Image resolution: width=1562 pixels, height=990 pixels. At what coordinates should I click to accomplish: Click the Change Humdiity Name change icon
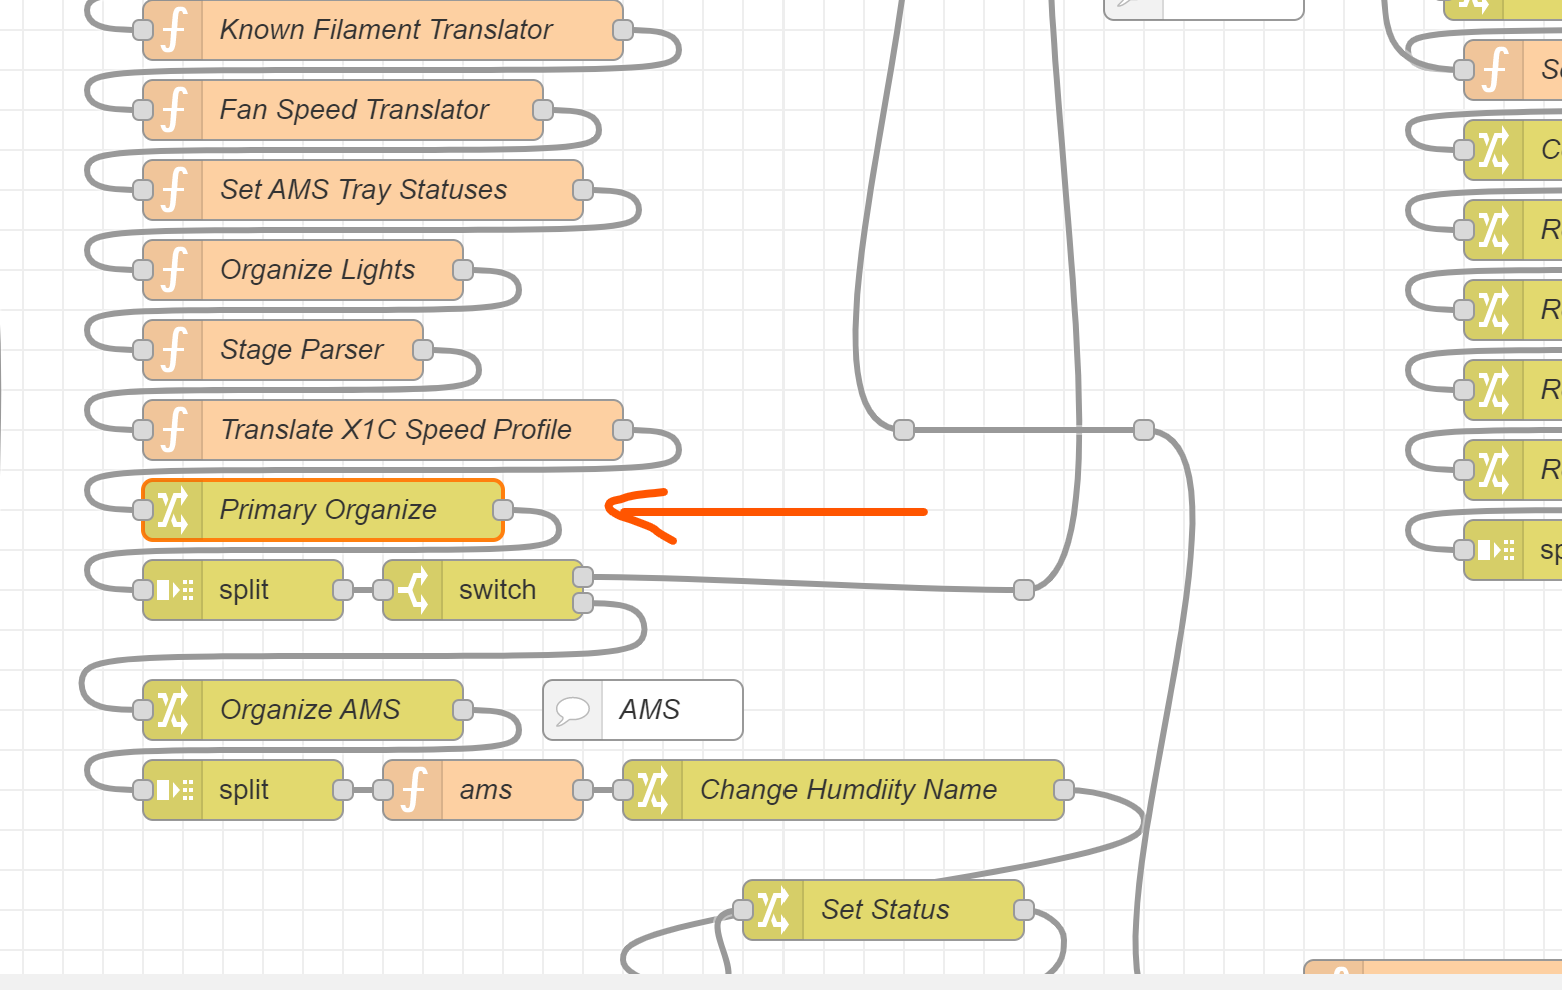pyautogui.click(x=653, y=790)
